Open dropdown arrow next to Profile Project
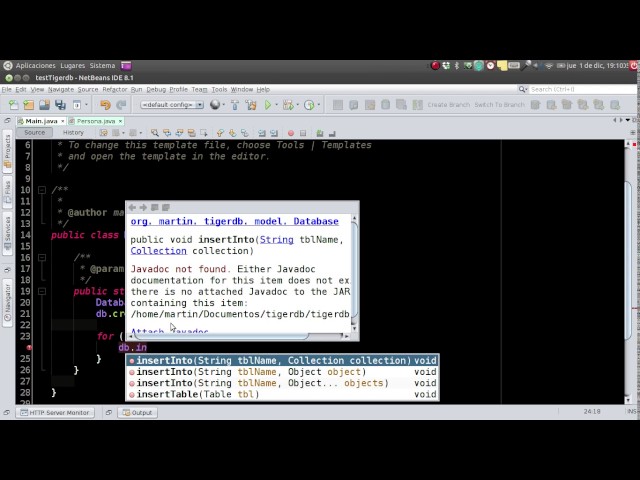Screen dimensions: 640x480 (319, 105)
